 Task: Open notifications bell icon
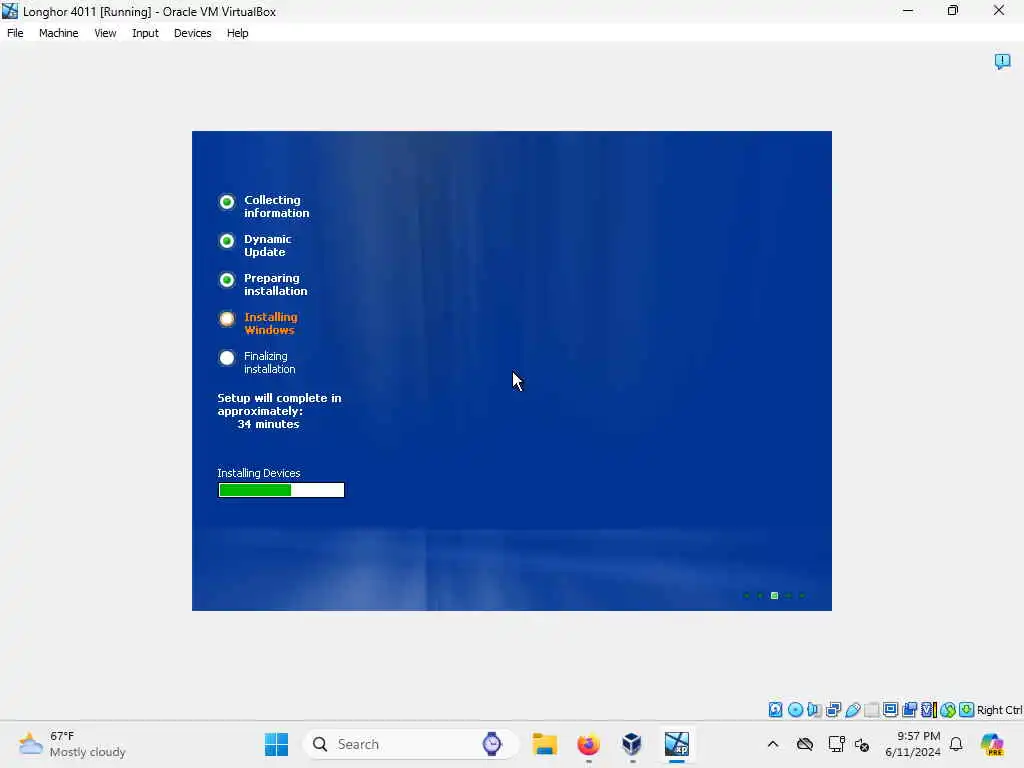(x=956, y=744)
